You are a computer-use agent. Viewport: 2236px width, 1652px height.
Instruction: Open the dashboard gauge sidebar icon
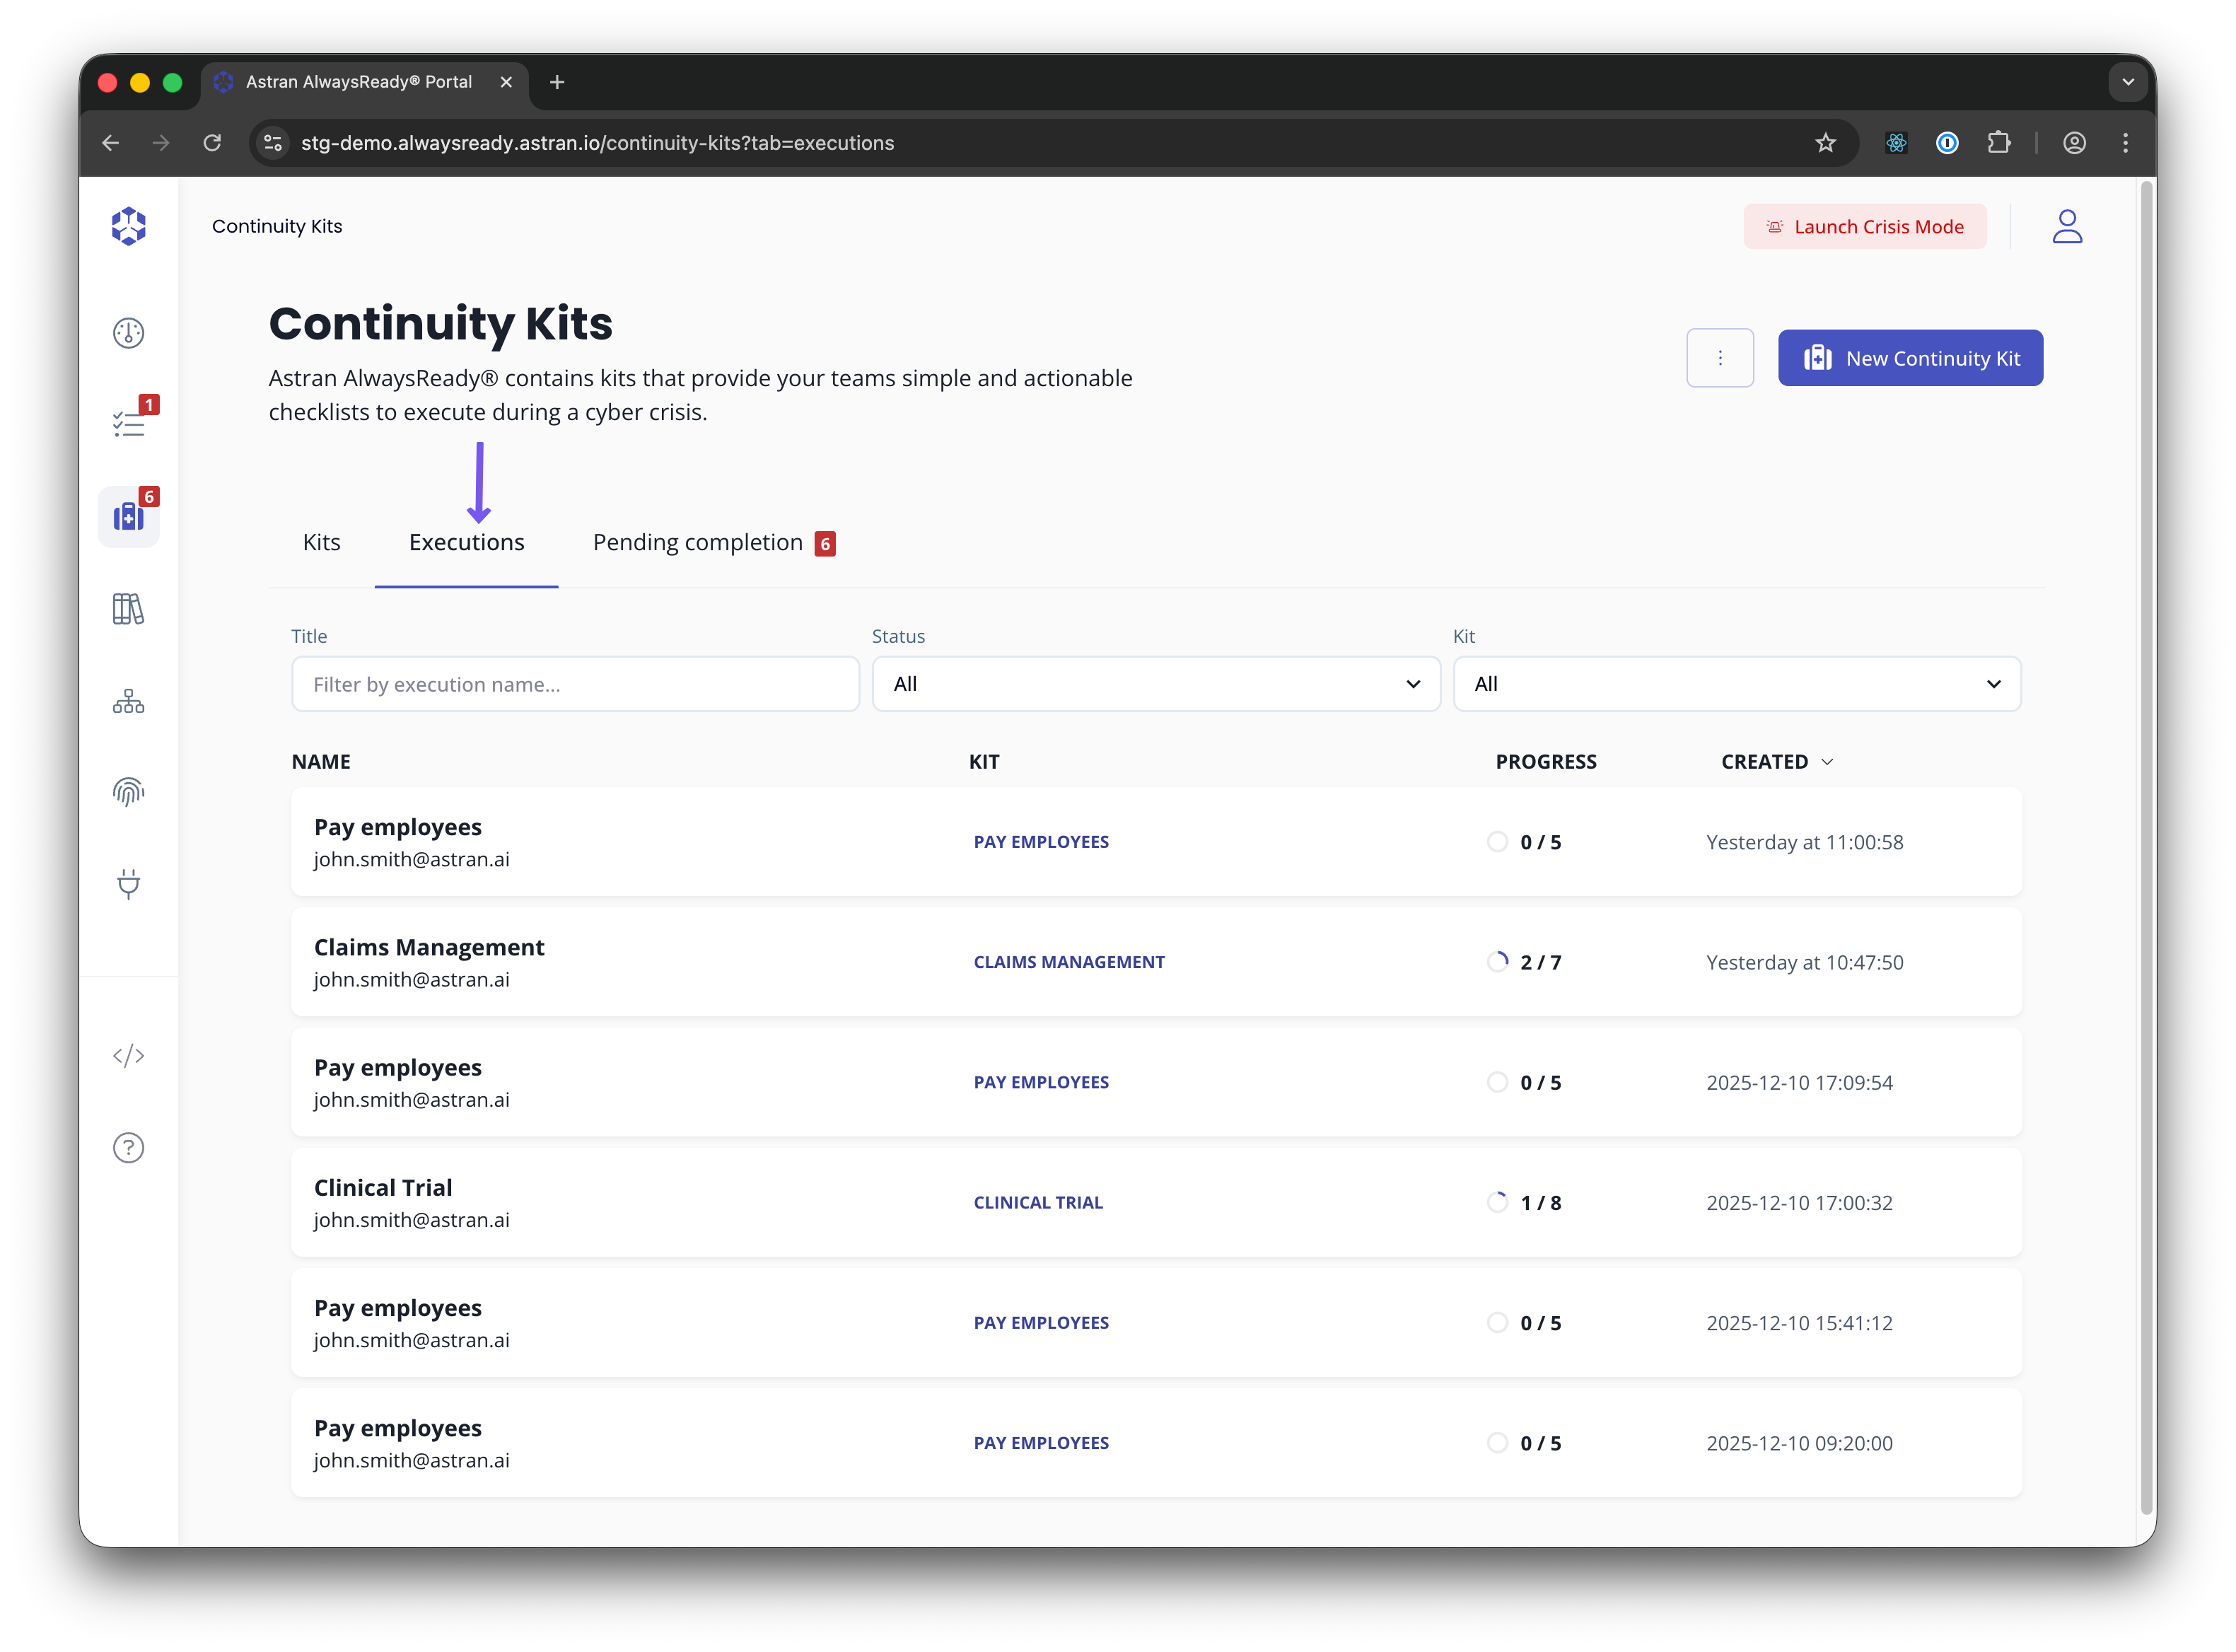point(128,333)
